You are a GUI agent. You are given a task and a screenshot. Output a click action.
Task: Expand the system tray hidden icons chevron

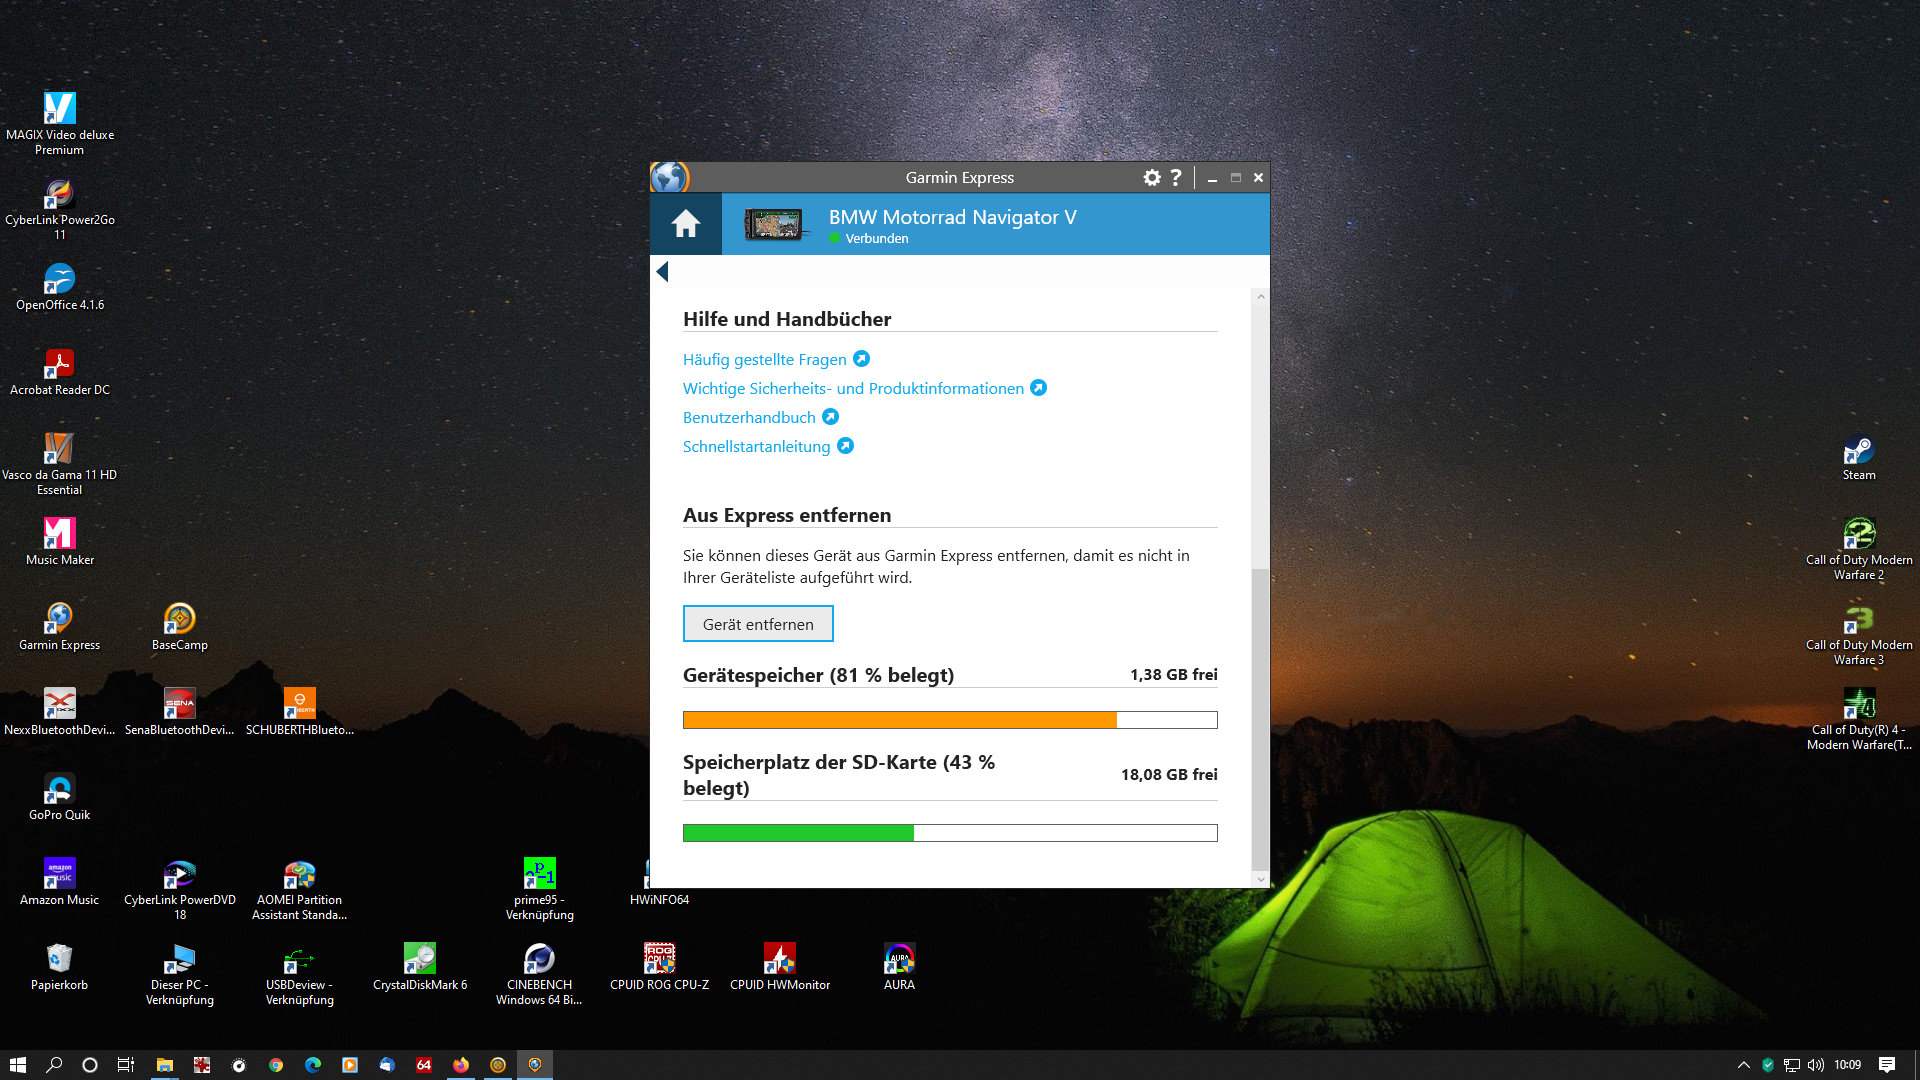pyautogui.click(x=1743, y=1065)
